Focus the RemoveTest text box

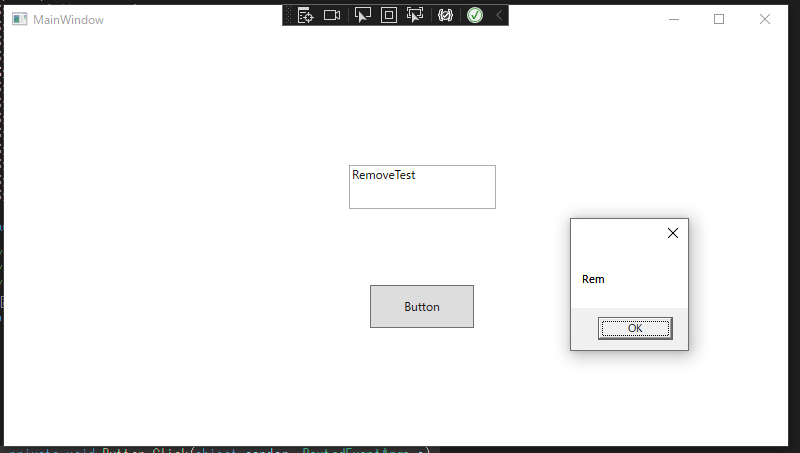pyautogui.click(x=422, y=187)
